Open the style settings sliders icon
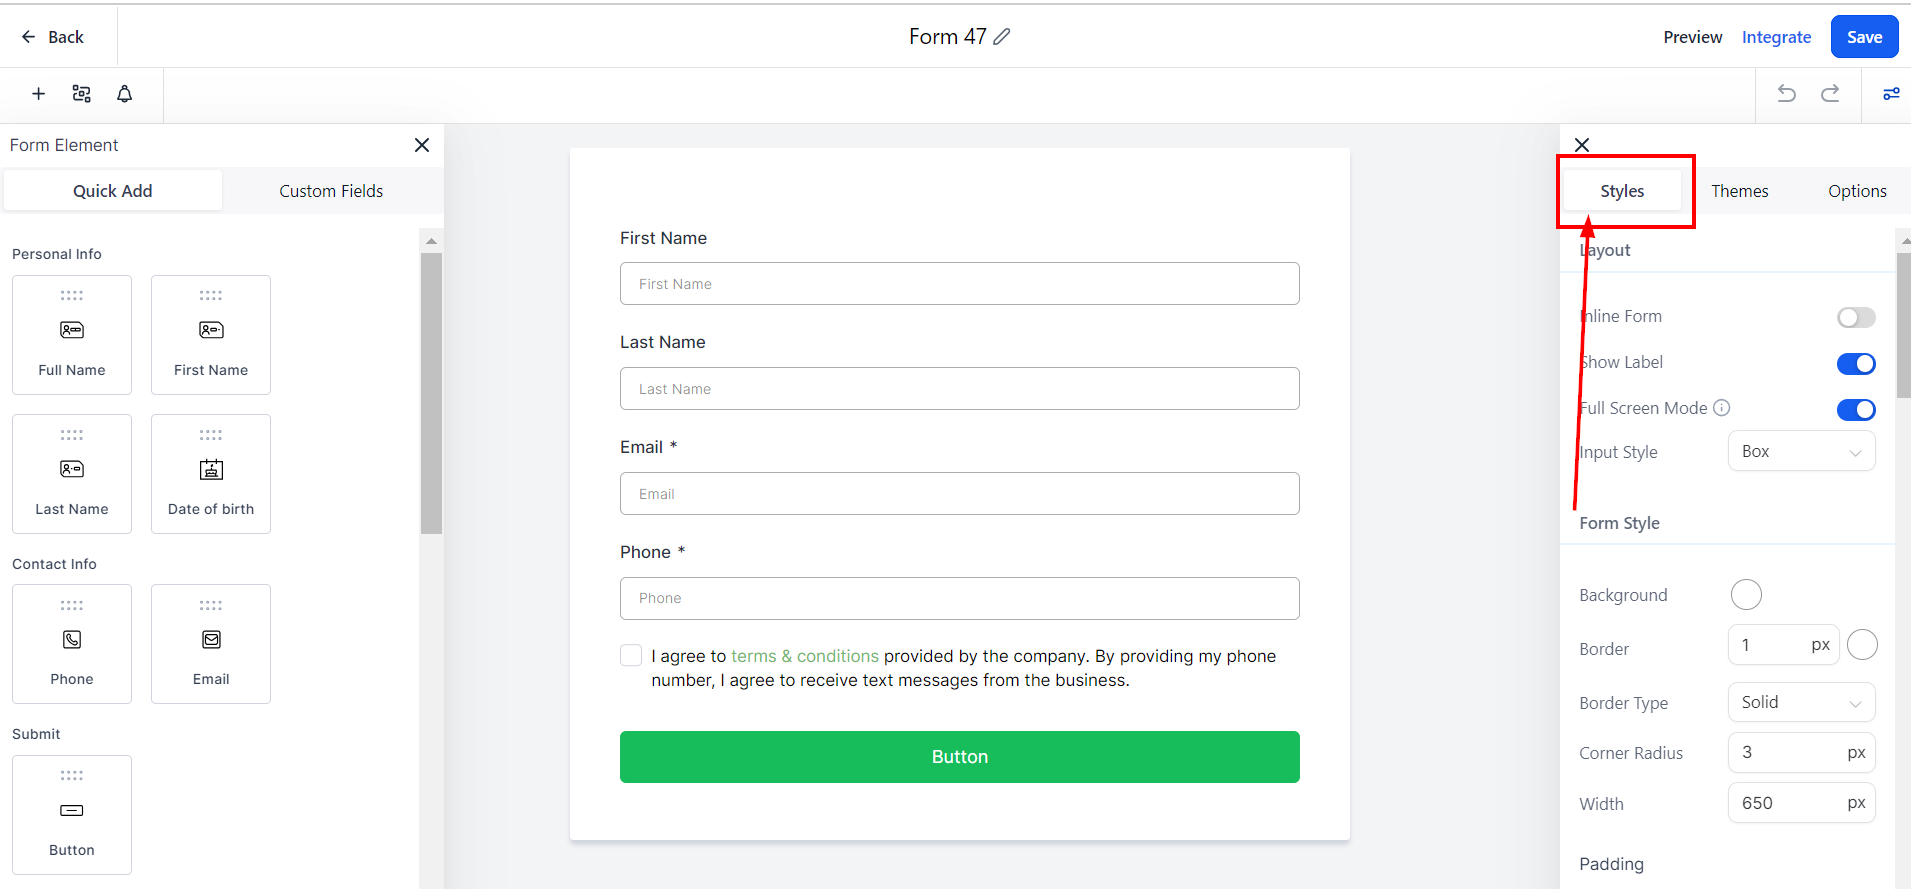Image resolution: width=1911 pixels, height=889 pixels. pyautogui.click(x=1891, y=94)
